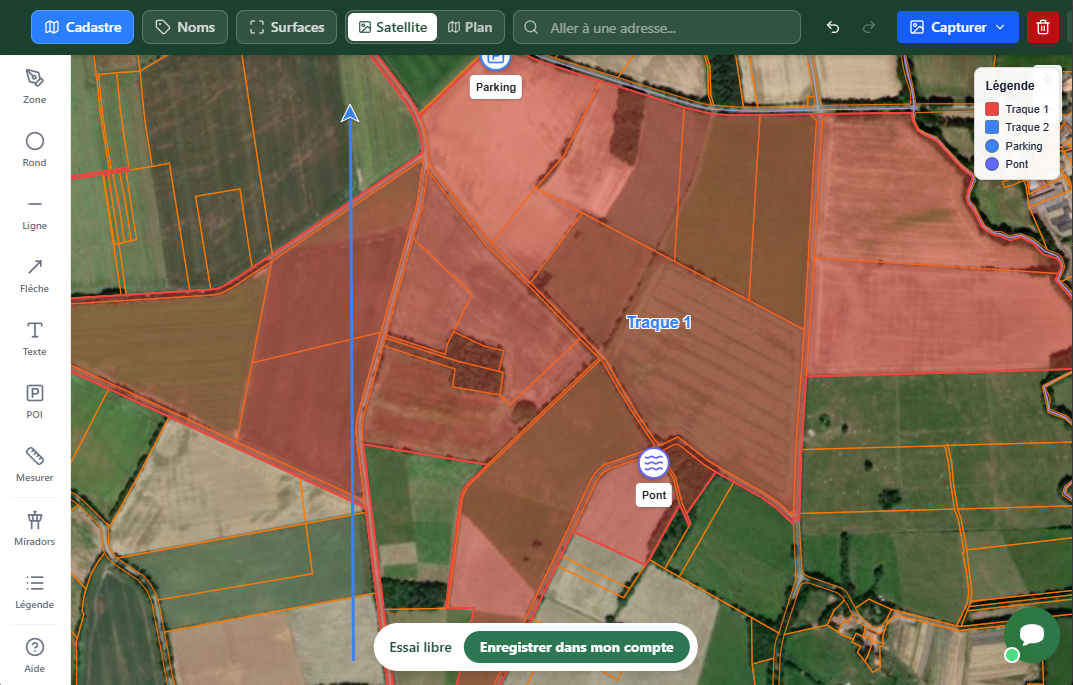Screen dimensions: 1073x685
Task: Click the Légende panel title
Action: tap(1009, 86)
